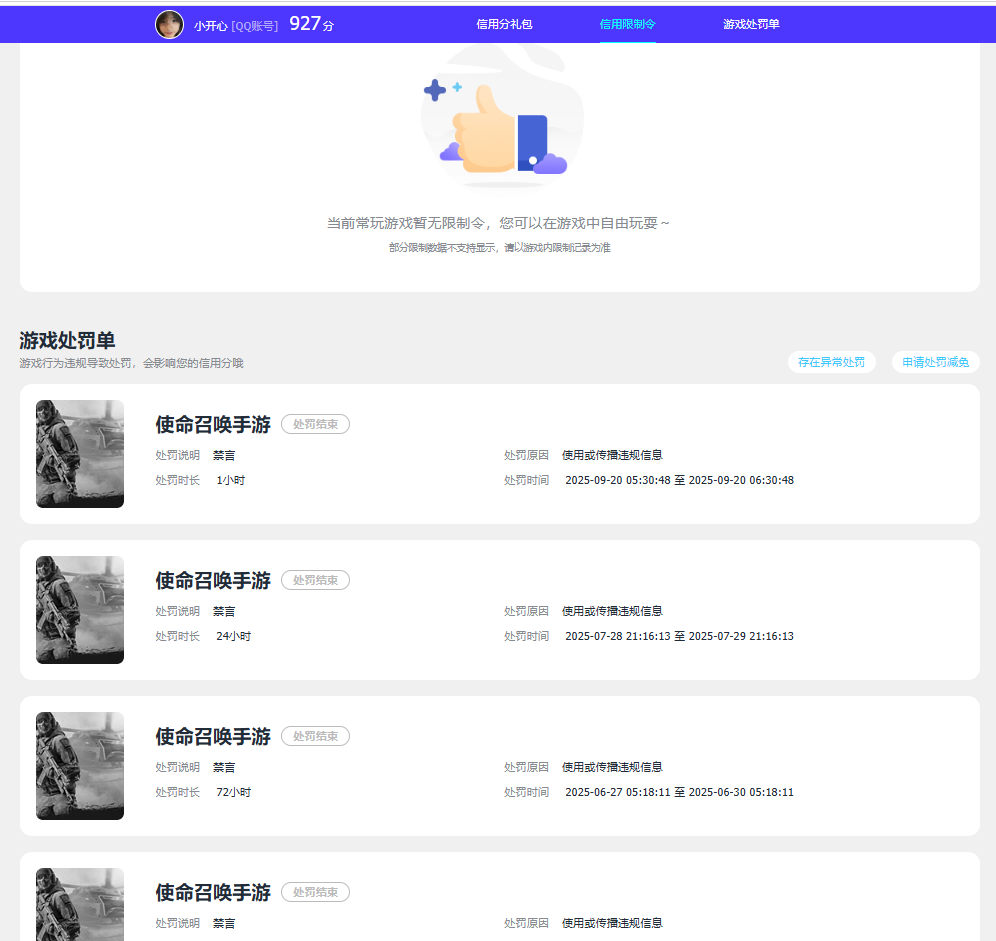Switch to the 信用限制令 tab
Viewport: 996px width, 941px height.
click(x=628, y=24)
